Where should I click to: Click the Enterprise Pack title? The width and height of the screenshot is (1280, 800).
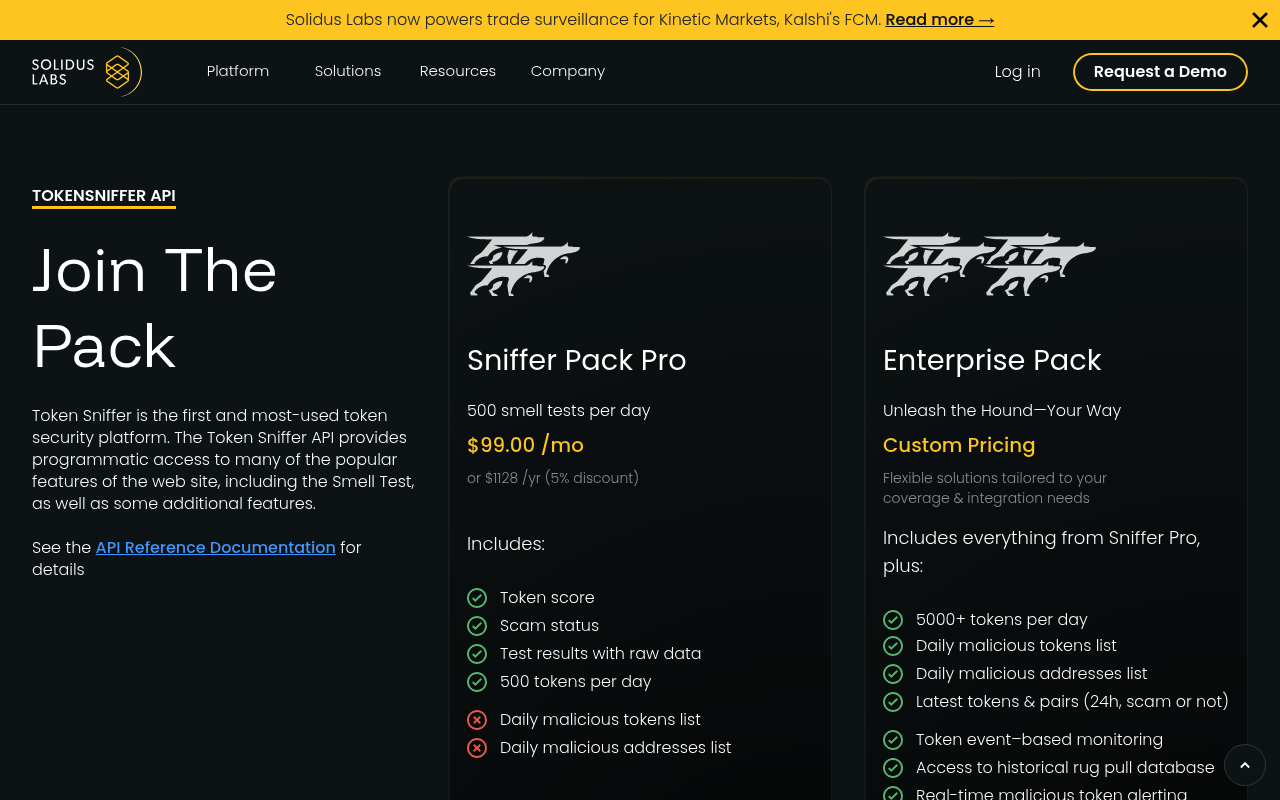click(x=992, y=360)
